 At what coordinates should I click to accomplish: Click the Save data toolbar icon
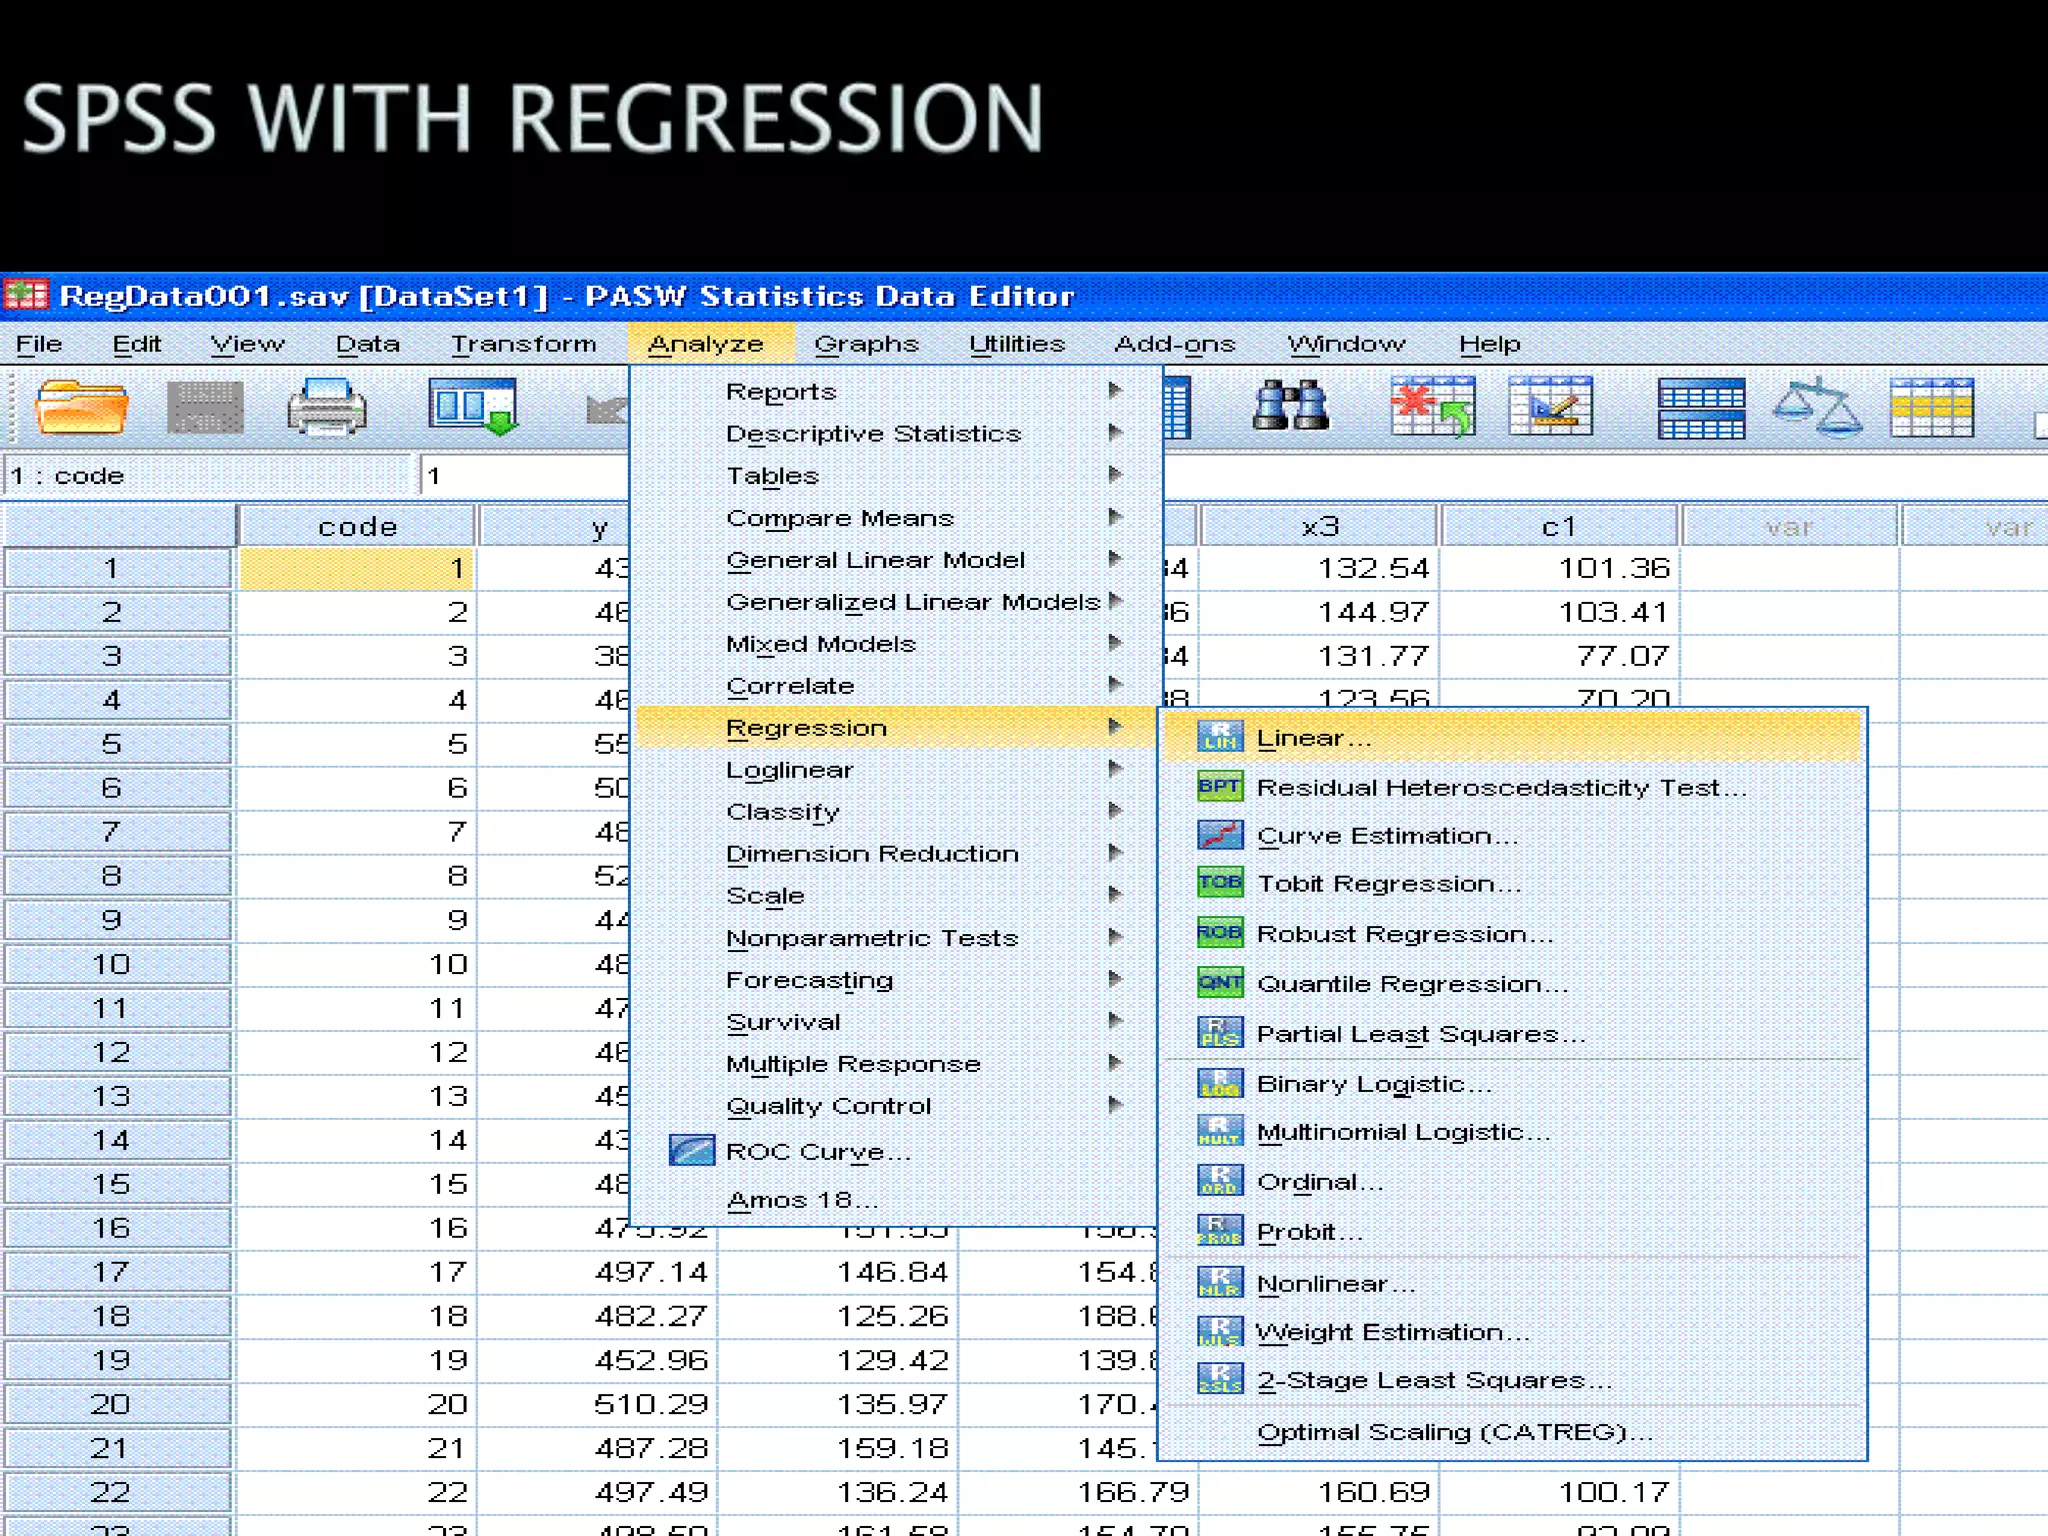205,407
